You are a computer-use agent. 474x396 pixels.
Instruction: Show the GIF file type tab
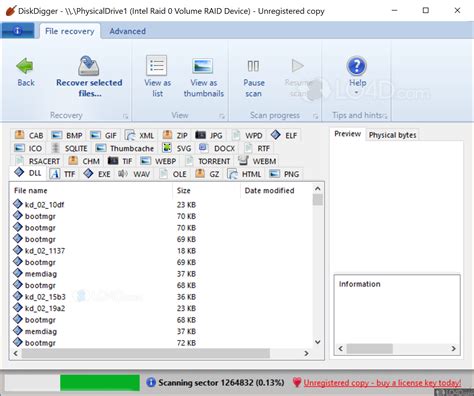(x=103, y=135)
